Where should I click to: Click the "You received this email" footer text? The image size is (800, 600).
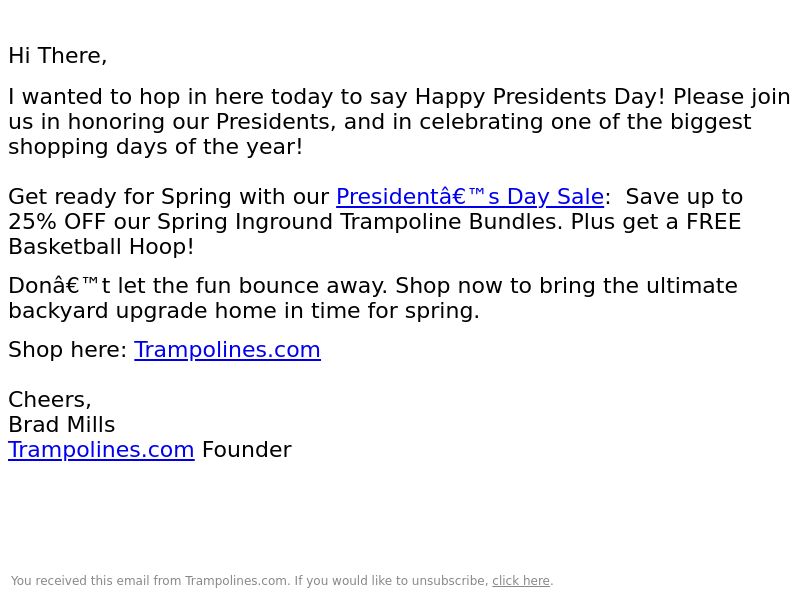click(95, 581)
